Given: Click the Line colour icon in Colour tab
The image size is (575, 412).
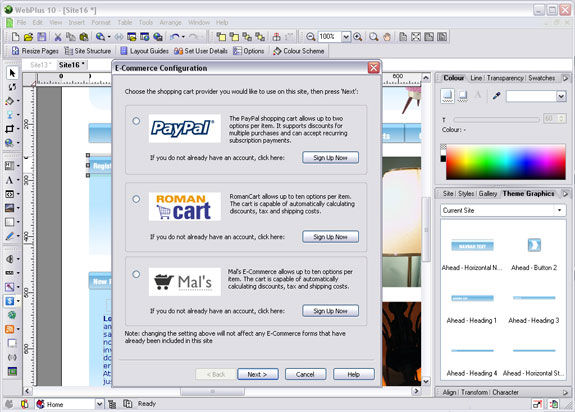Looking at the screenshot, I should [463, 96].
